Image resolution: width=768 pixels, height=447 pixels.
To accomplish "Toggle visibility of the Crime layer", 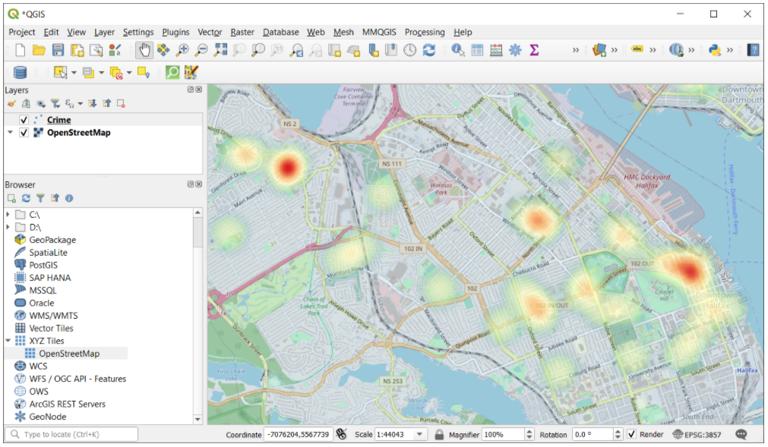I will point(24,120).
